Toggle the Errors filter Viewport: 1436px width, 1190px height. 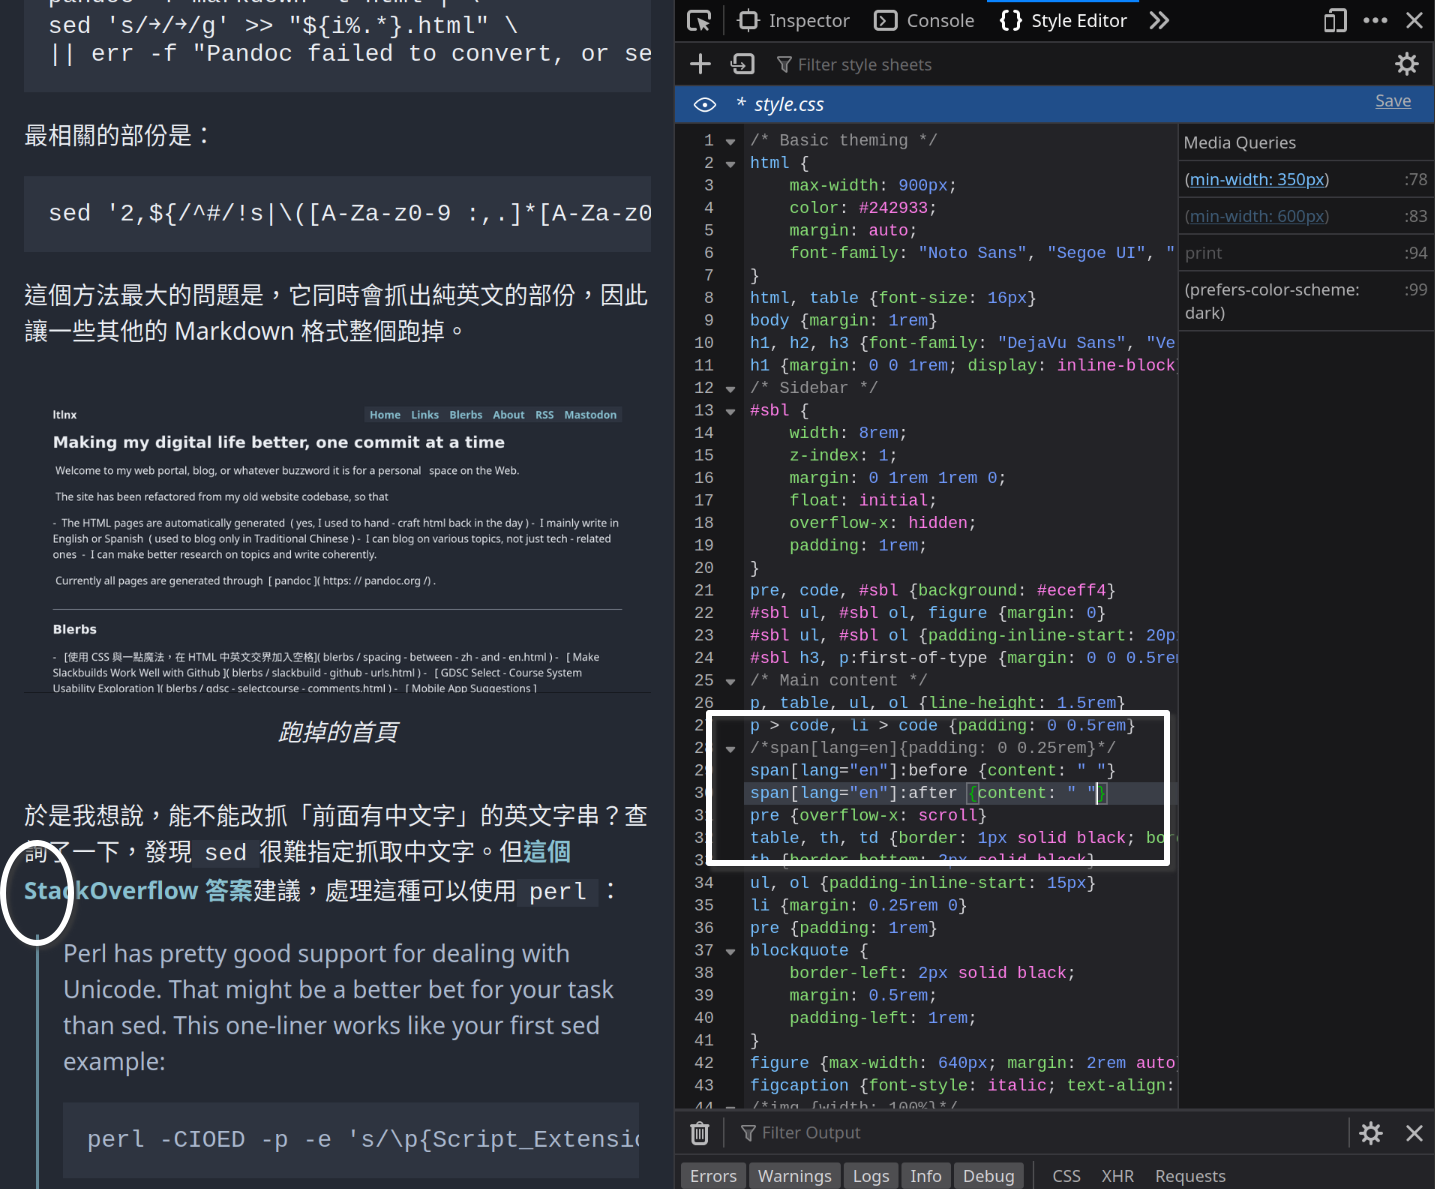tap(713, 1176)
